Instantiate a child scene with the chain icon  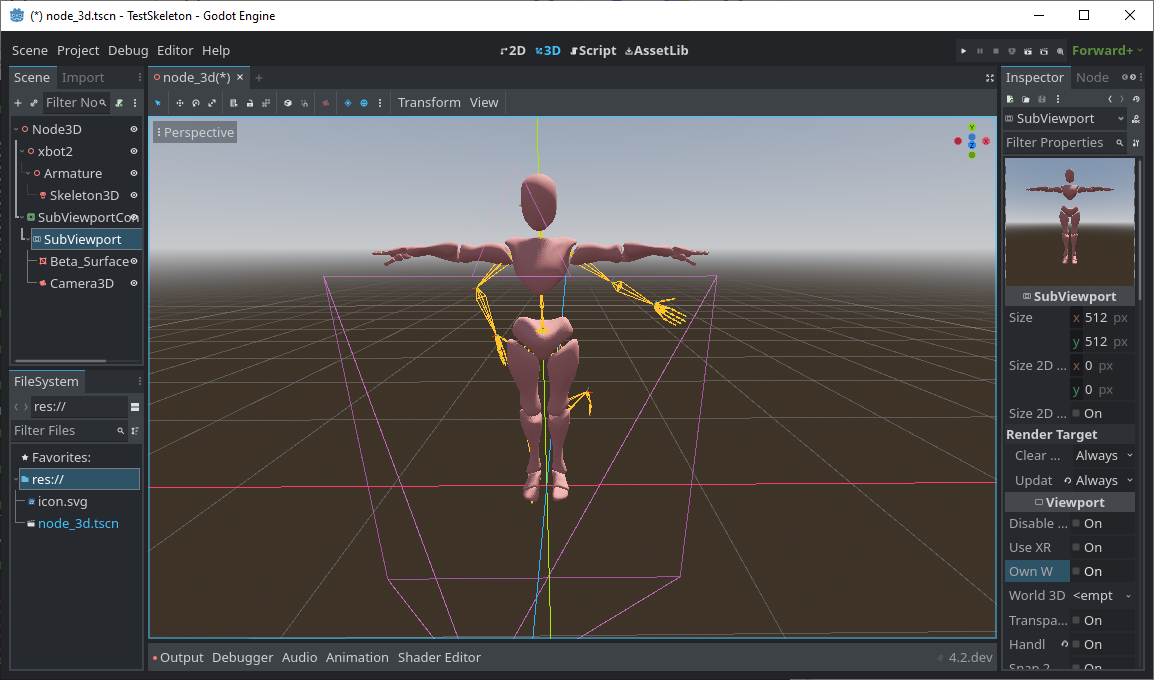[34, 103]
